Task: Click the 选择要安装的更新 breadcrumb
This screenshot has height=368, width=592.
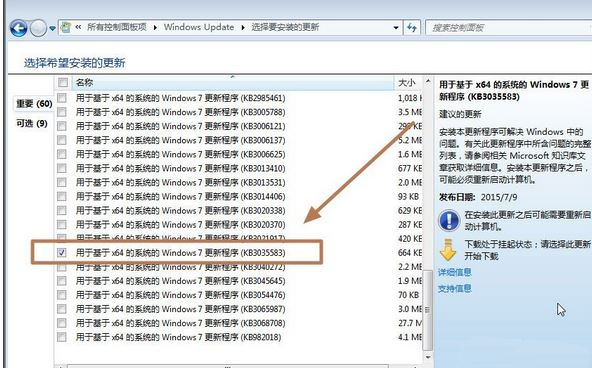Action: 285,27
